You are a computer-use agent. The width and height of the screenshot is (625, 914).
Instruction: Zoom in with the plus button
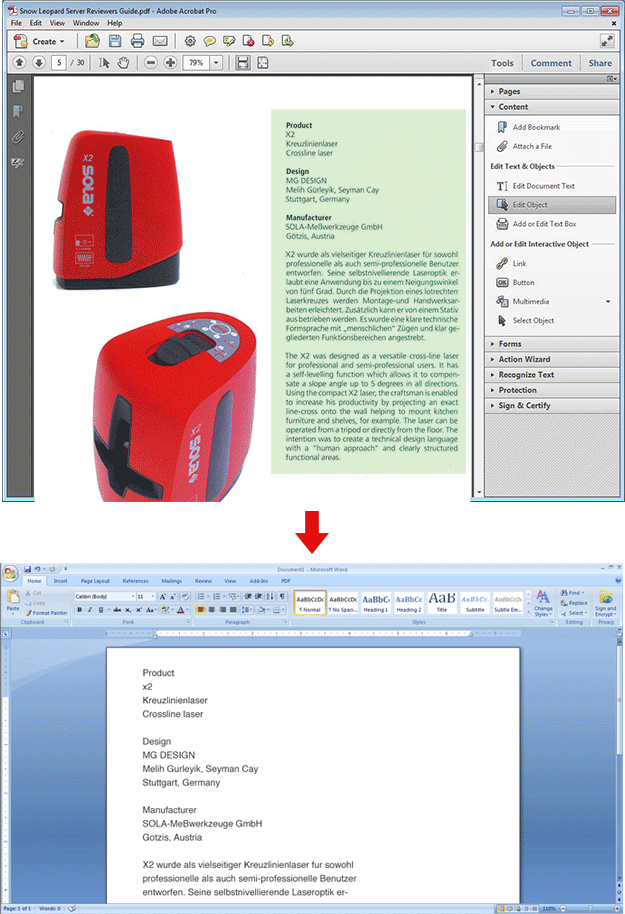point(170,62)
